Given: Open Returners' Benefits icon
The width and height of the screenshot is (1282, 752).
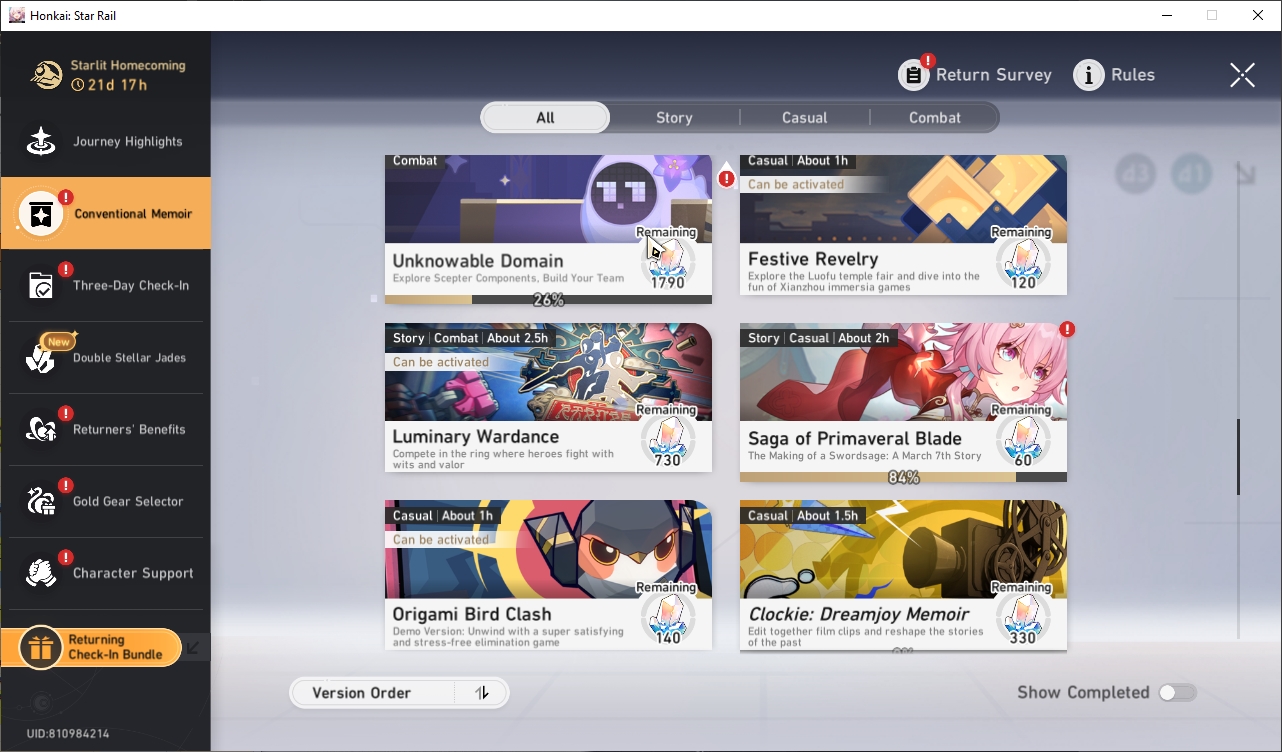Looking at the screenshot, I should click(41, 430).
